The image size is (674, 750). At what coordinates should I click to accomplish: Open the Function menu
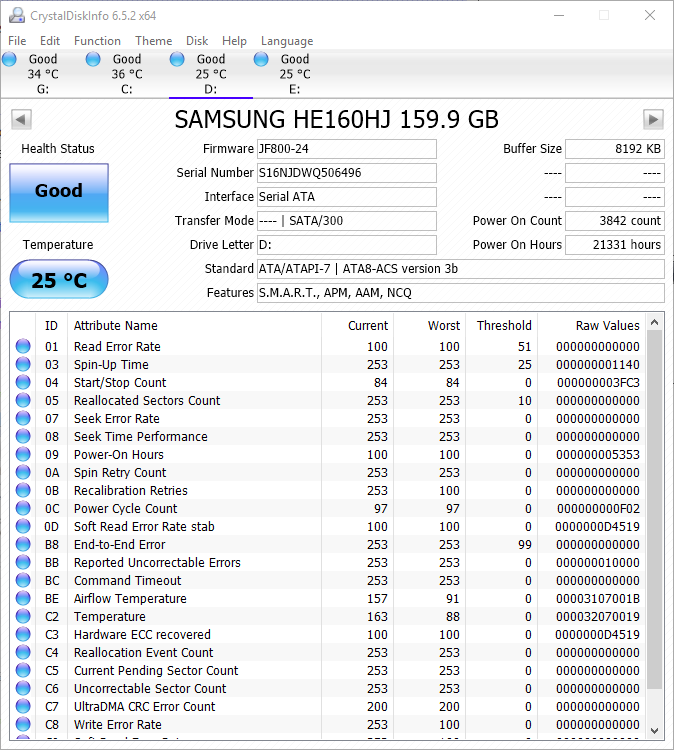coord(97,41)
